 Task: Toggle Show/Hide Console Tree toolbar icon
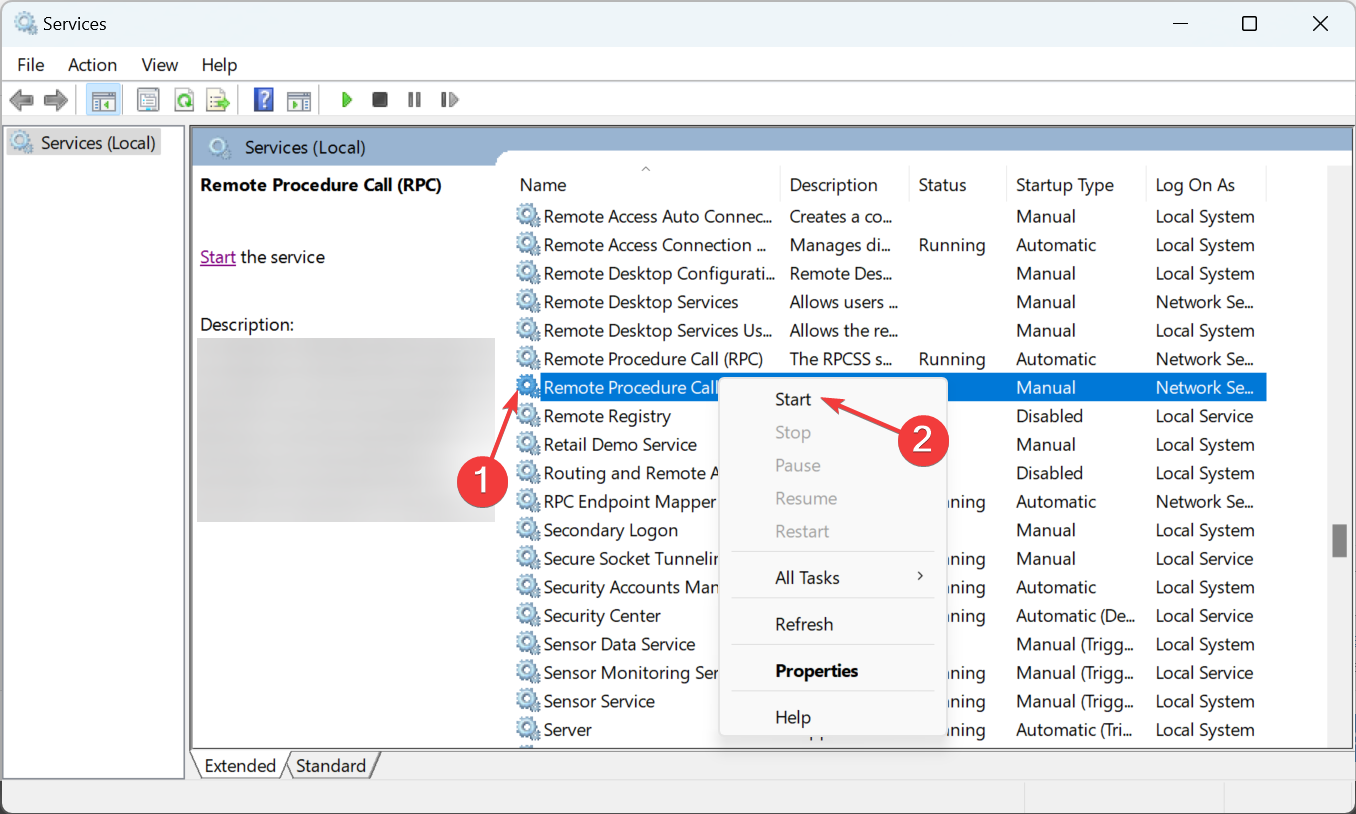pos(103,100)
